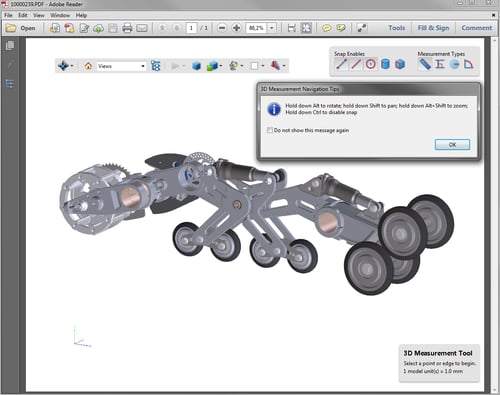500x395 pixels.
Task: Check Do not show this message again
Action: [x=270, y=130]
